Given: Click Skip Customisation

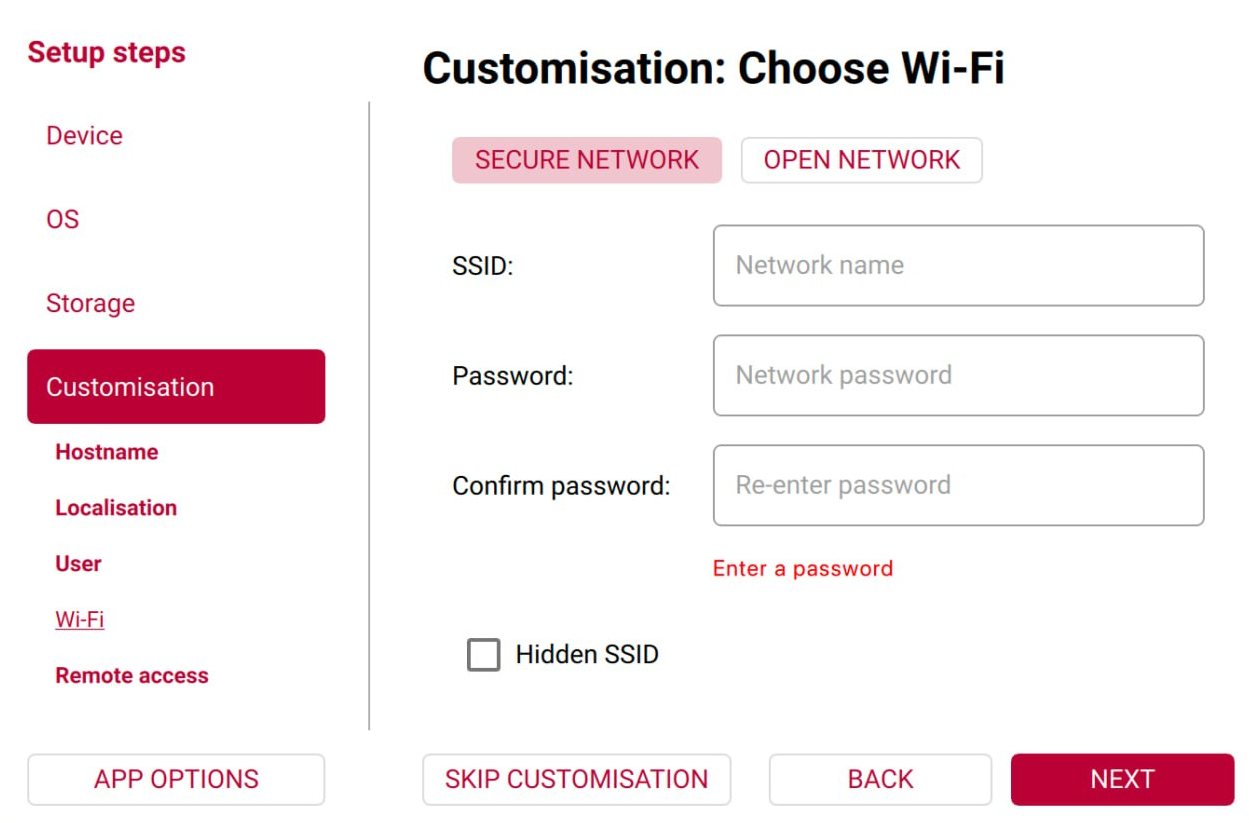Looking at the screenshot, I should pos(576,778).
